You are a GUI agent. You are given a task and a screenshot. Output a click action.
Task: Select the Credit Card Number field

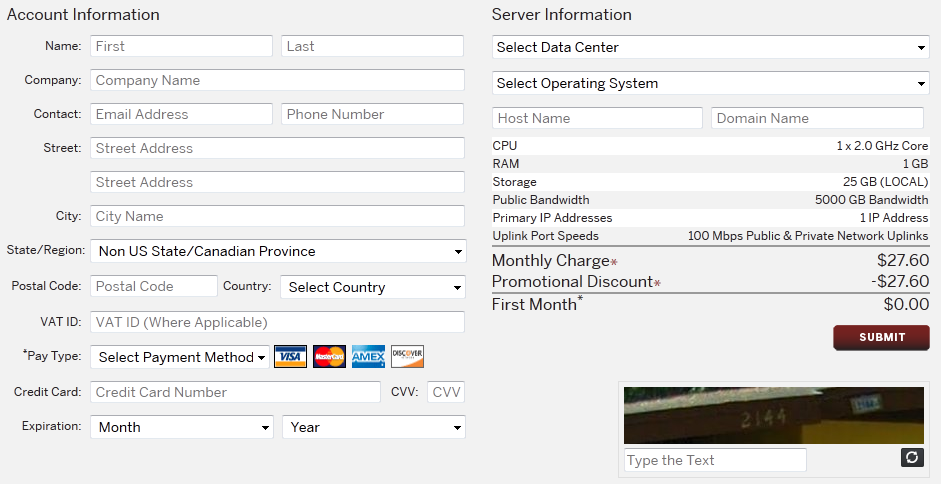click(x=235, y=392)
